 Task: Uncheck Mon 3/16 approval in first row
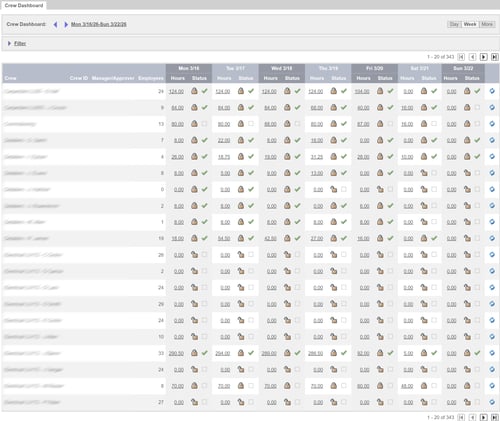pos(204,91)
